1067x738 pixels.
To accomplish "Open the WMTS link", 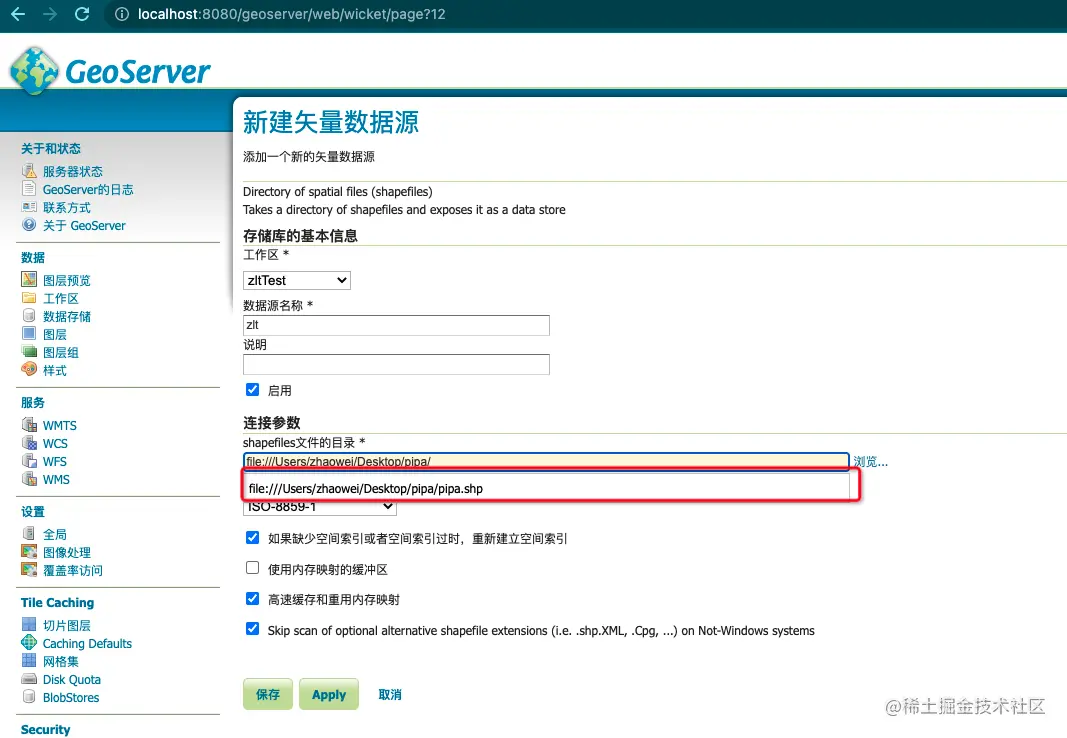I will coord(60,425).
